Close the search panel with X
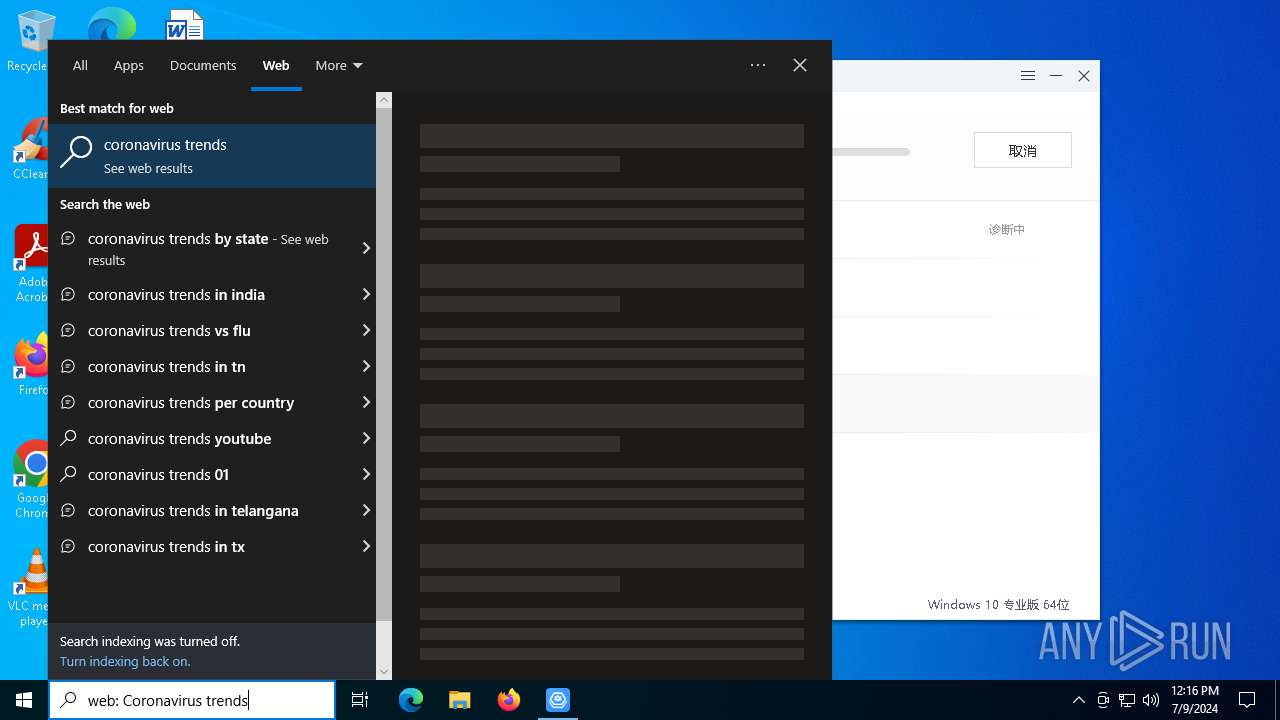The image size is (1280, 720). [x=800, y=65]
